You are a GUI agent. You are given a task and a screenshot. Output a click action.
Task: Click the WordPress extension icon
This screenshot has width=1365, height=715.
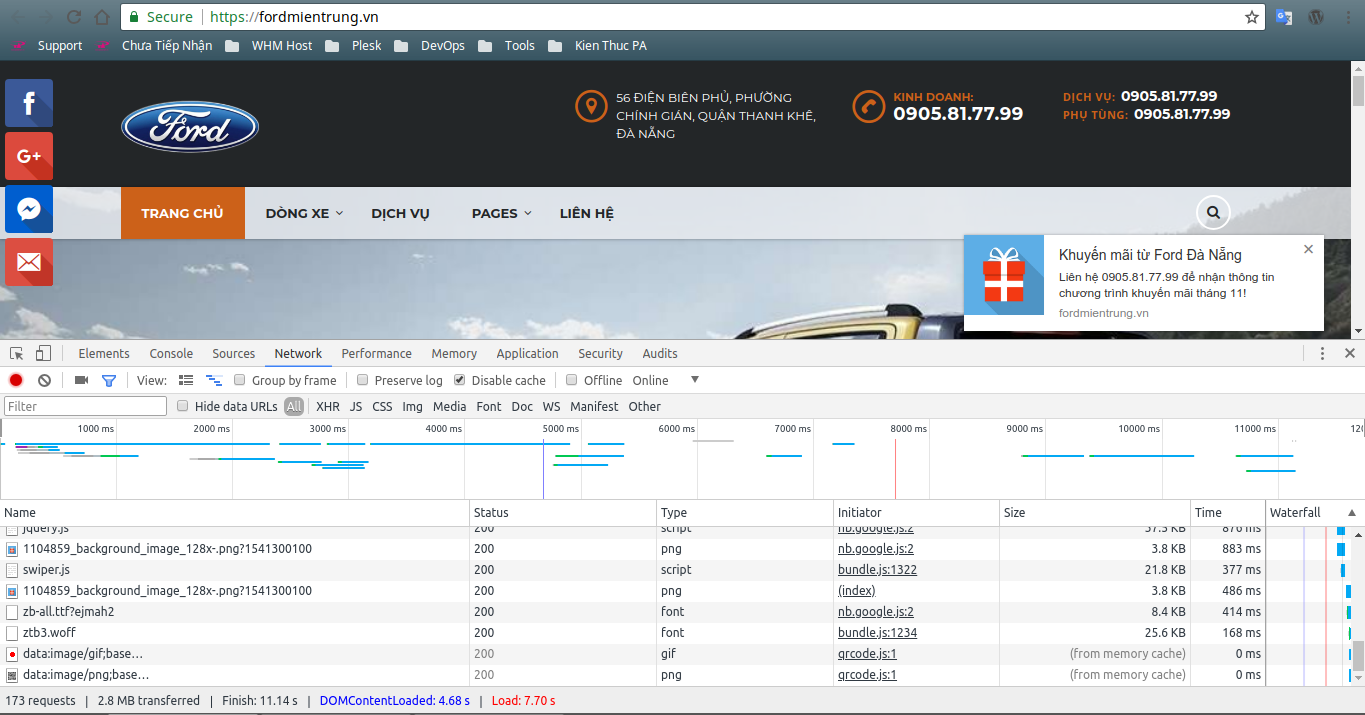1317,17
